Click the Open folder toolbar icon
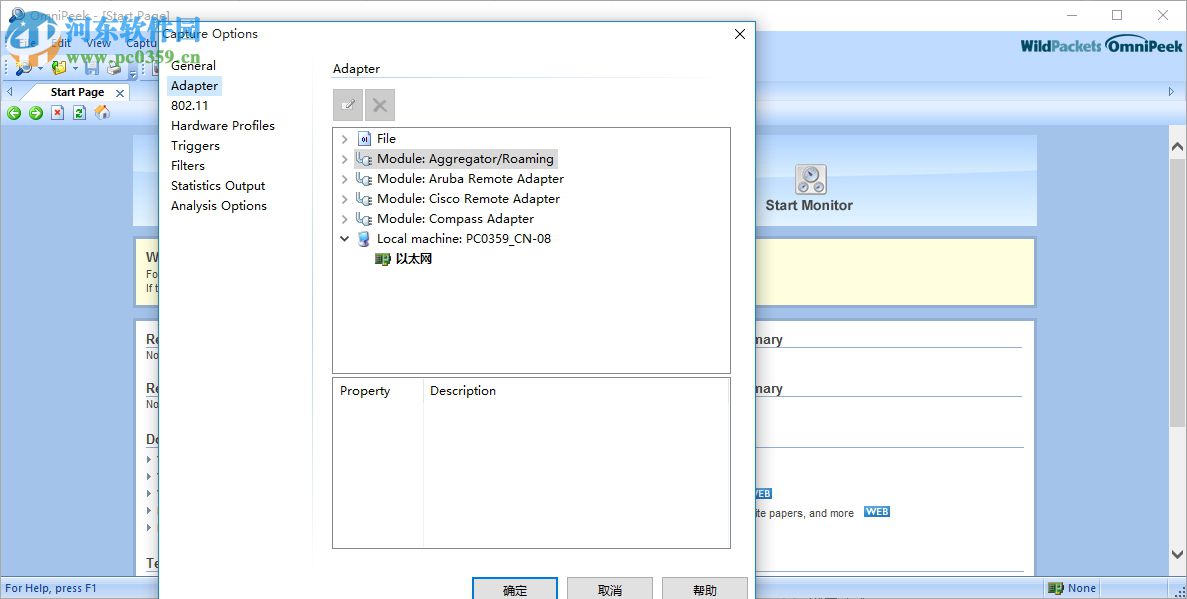Image resolution: width=1187 pixels, height=599 pixels. pos(59,68)
